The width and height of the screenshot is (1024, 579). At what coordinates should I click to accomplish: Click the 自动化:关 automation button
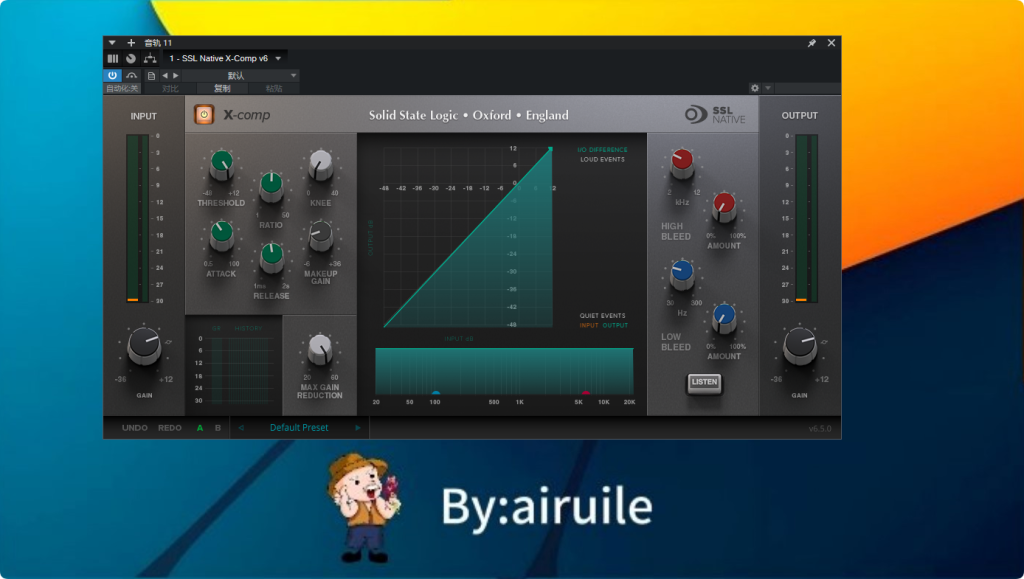[122, 89]
